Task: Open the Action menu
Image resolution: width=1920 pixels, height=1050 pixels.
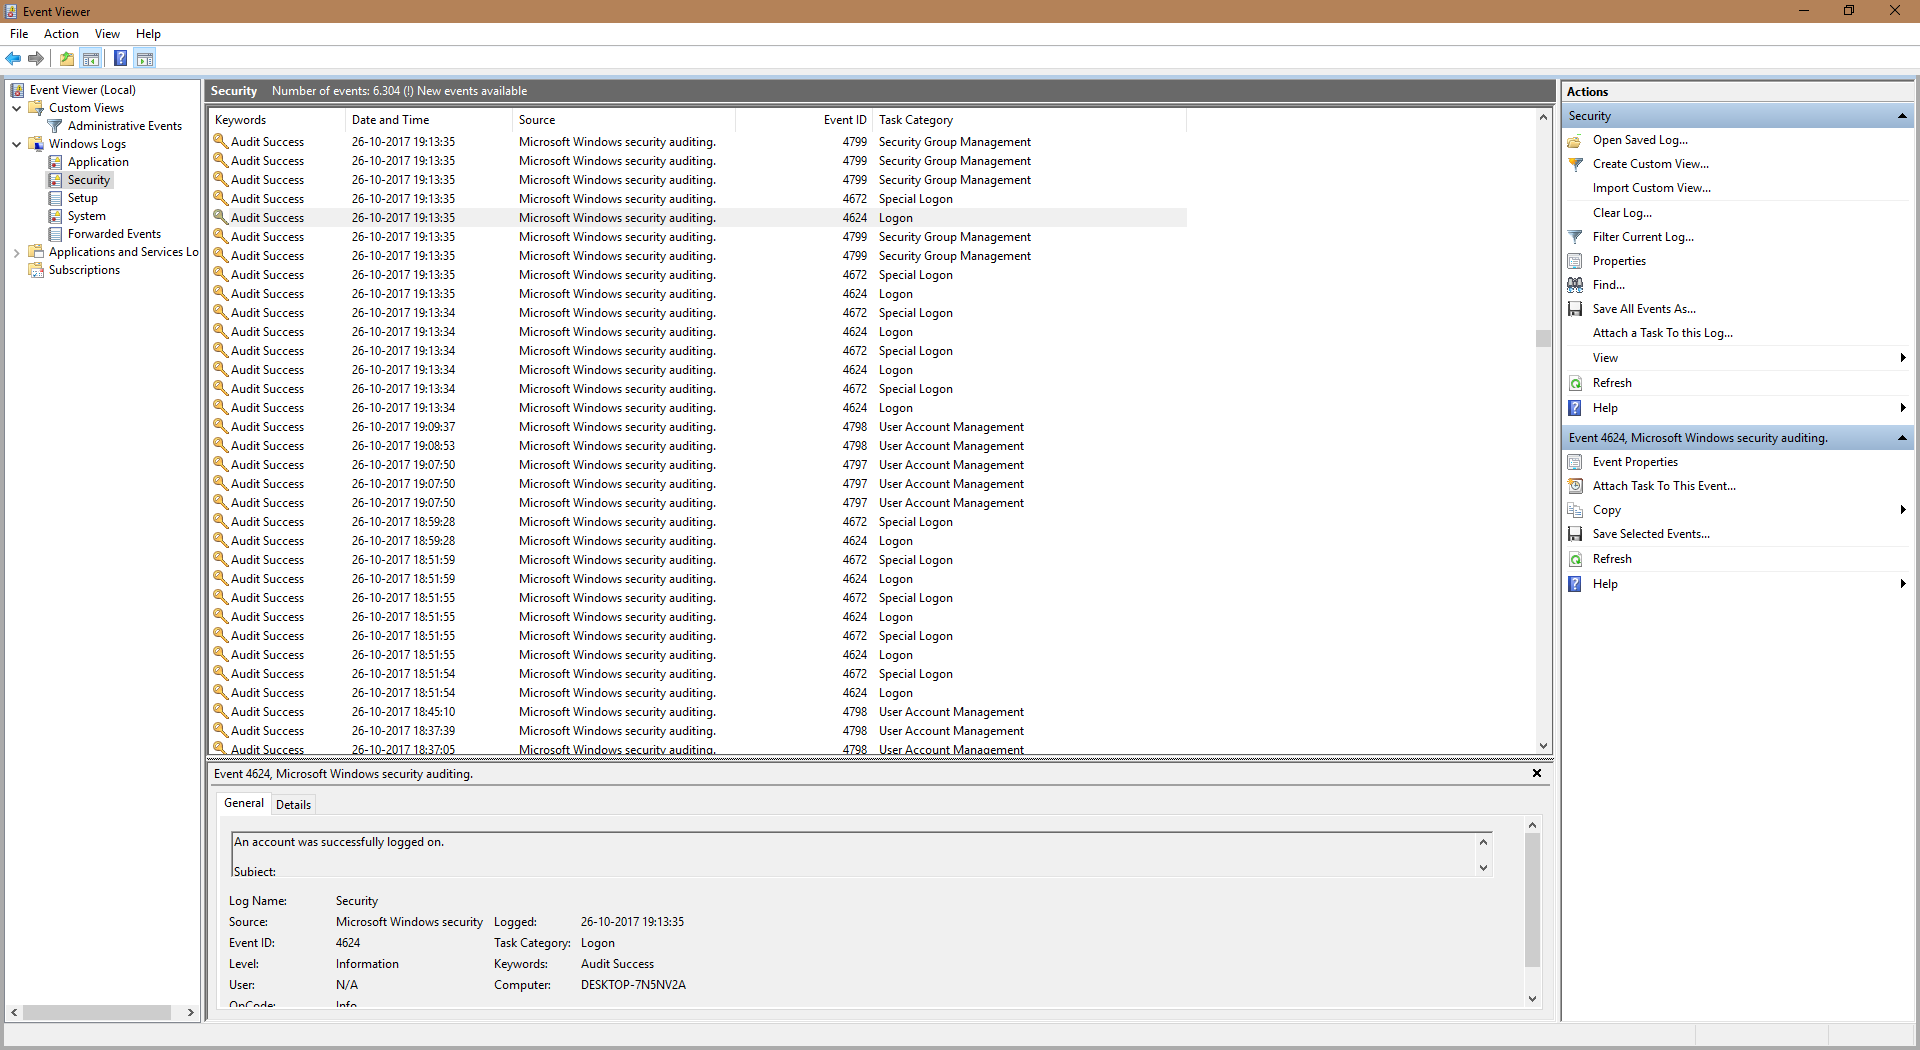Action: (61, 33)
